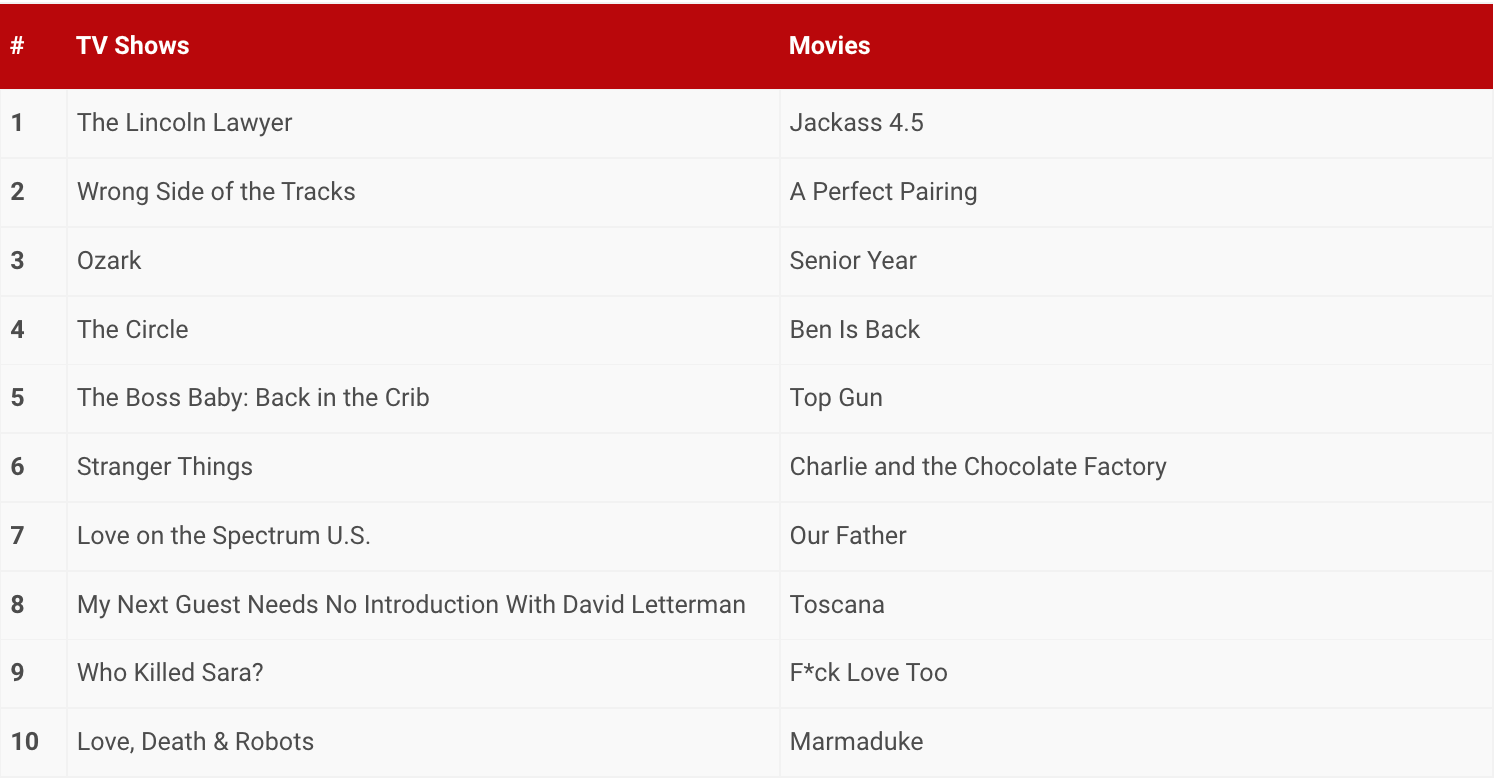Click the Senior Year movie cell
The height and width of the screenshot is (778, 1494).
[x=853, y=261]
